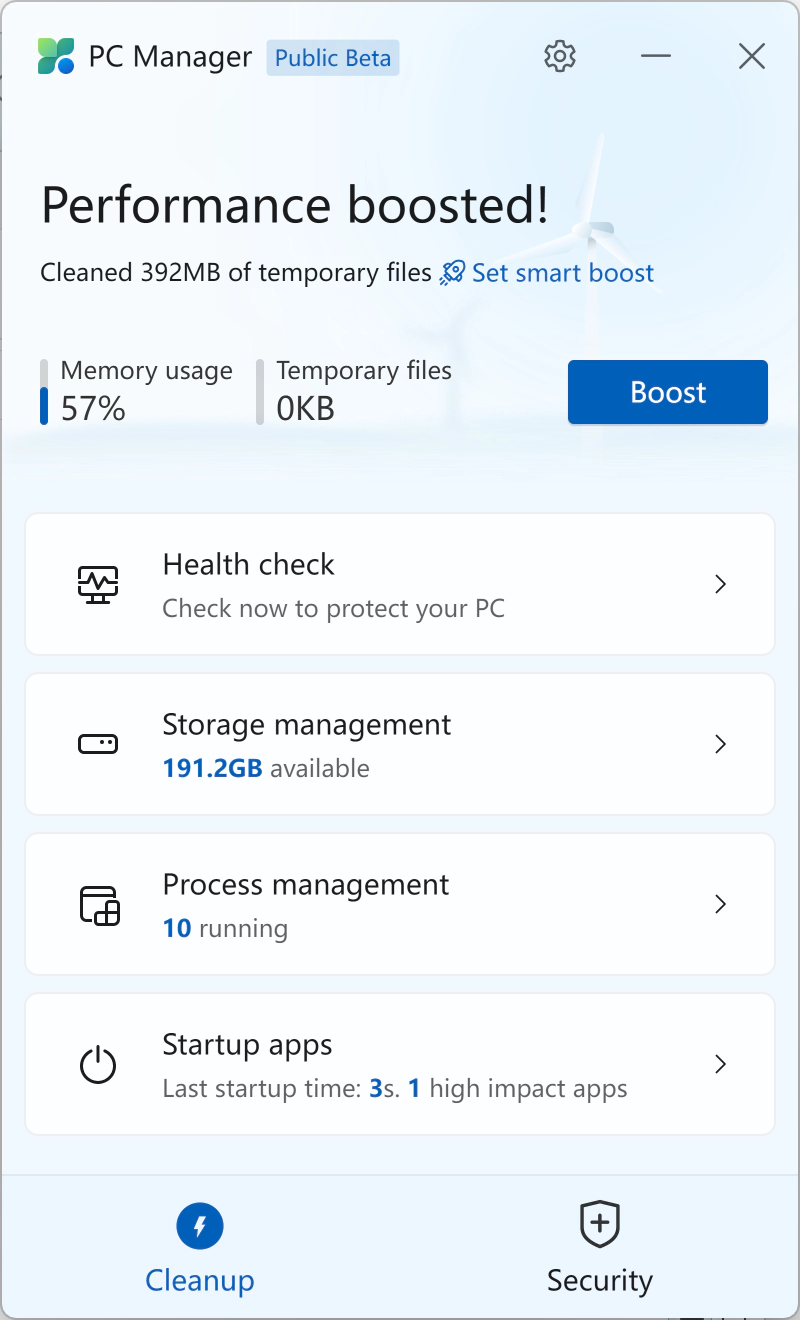Open the Health check card title
Image resolution: width=800 pixels, height=1320 pixels.
click(x=249, y=565)
